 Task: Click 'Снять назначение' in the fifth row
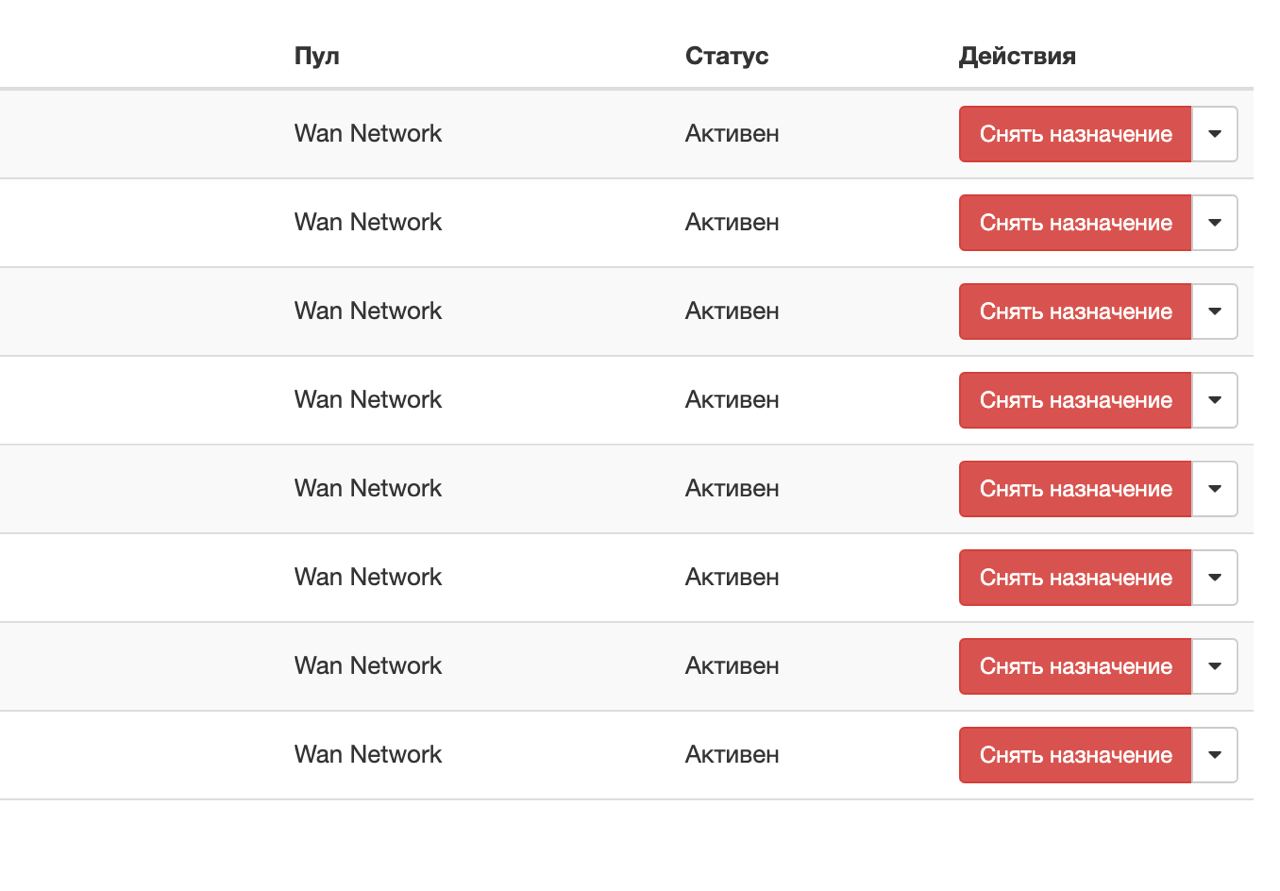(1075, 489)
